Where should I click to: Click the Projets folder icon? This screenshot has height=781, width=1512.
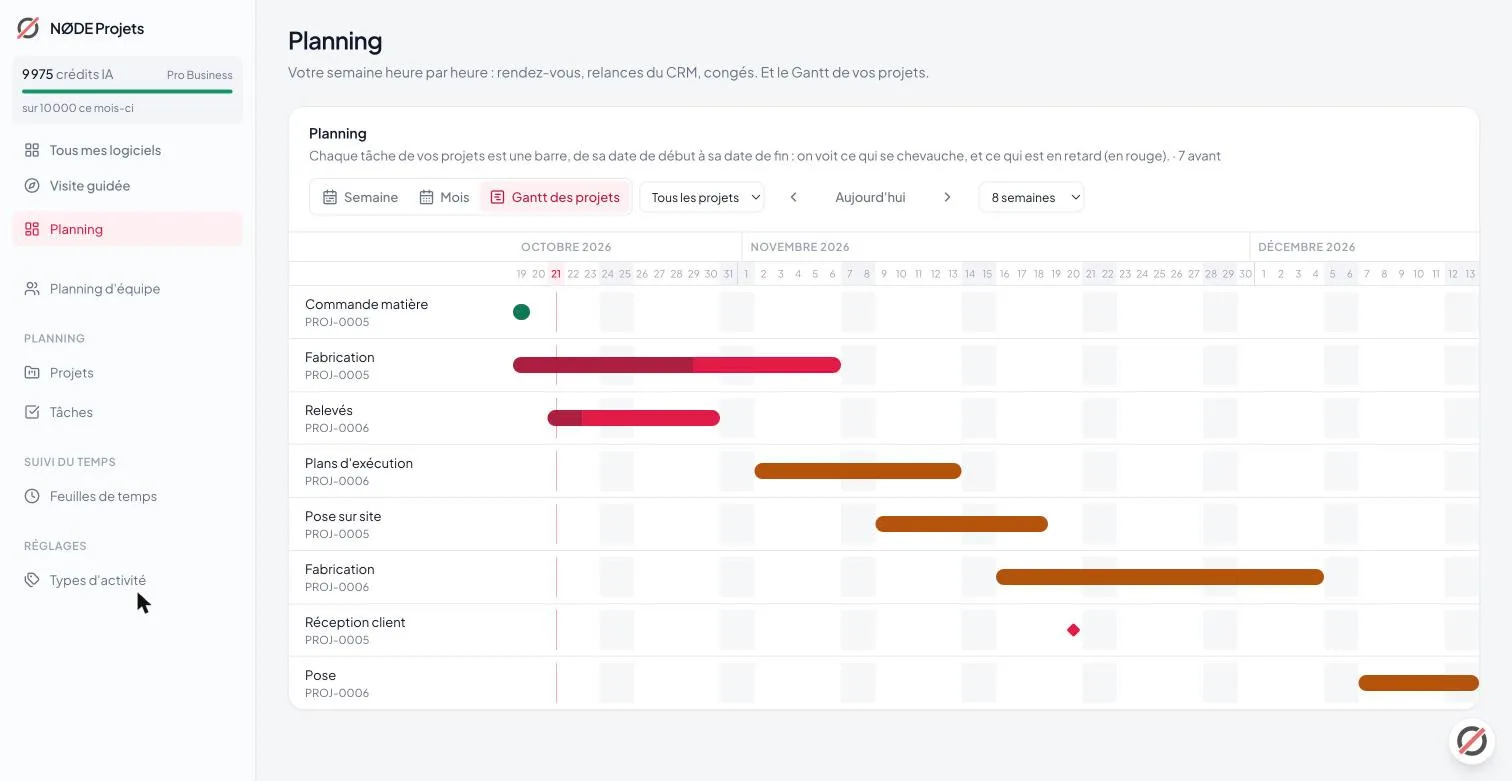[32, 373]
